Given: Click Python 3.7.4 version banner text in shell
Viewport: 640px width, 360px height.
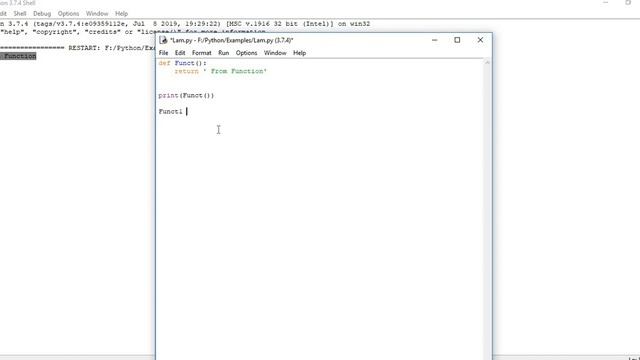Looking at the screenshot, I should pos(185,24).
